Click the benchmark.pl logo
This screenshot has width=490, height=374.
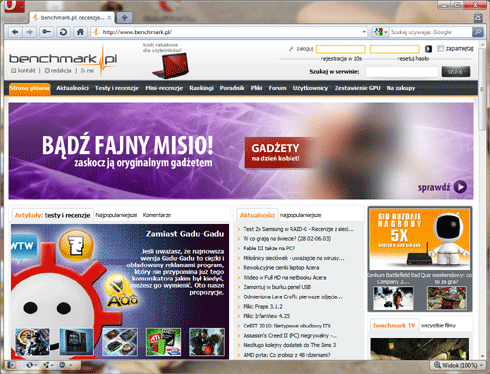pyautogui.click(x=63, y=59)
